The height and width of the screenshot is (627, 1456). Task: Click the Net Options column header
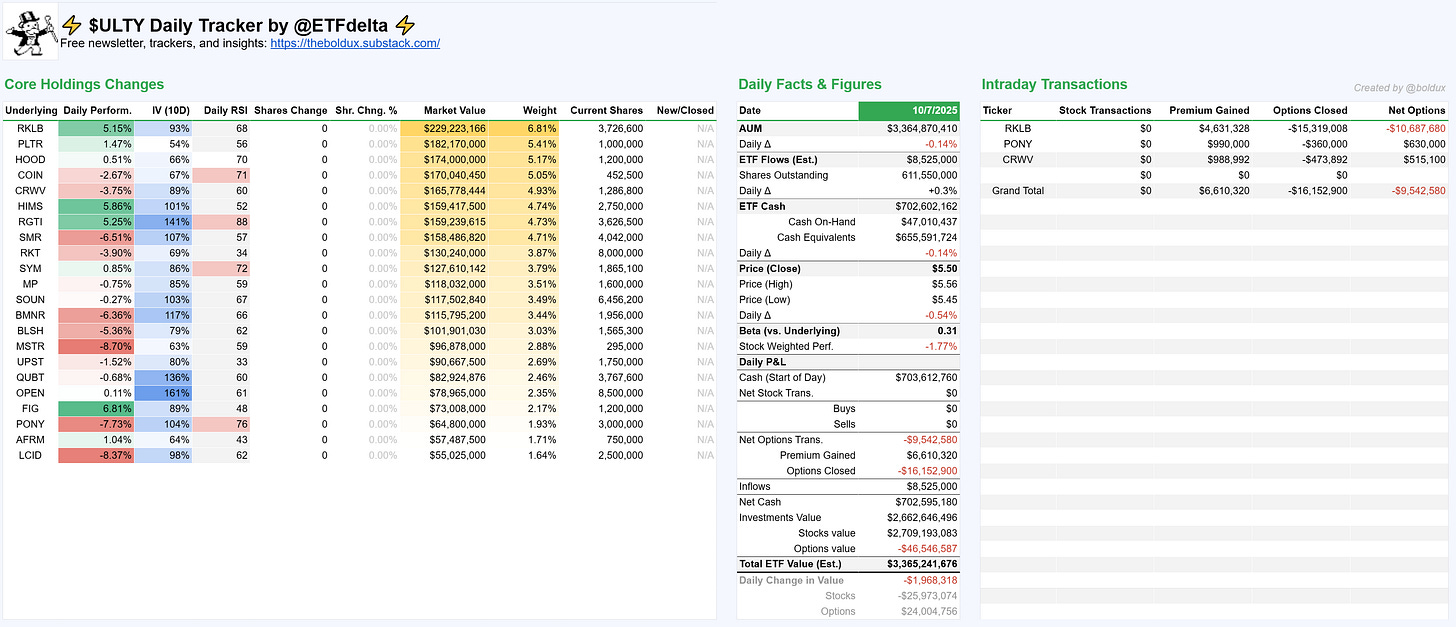click(x=1417, y=110)
